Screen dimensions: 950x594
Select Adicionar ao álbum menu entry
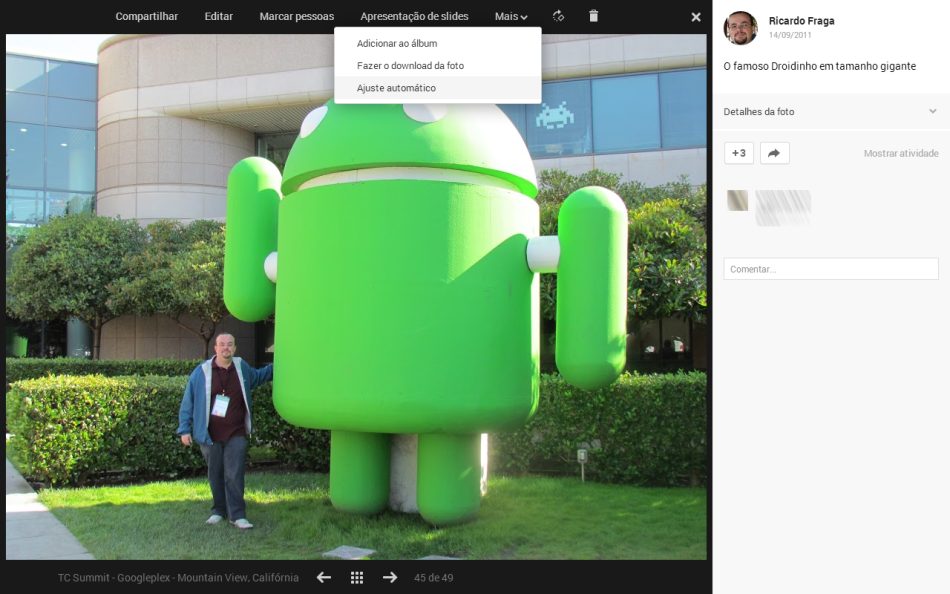(397, 44)
